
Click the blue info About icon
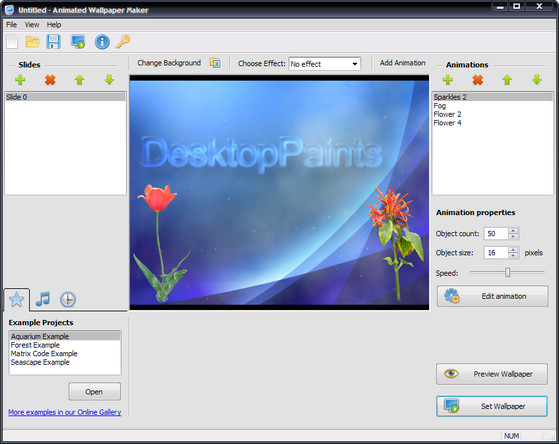click(102, 42)
